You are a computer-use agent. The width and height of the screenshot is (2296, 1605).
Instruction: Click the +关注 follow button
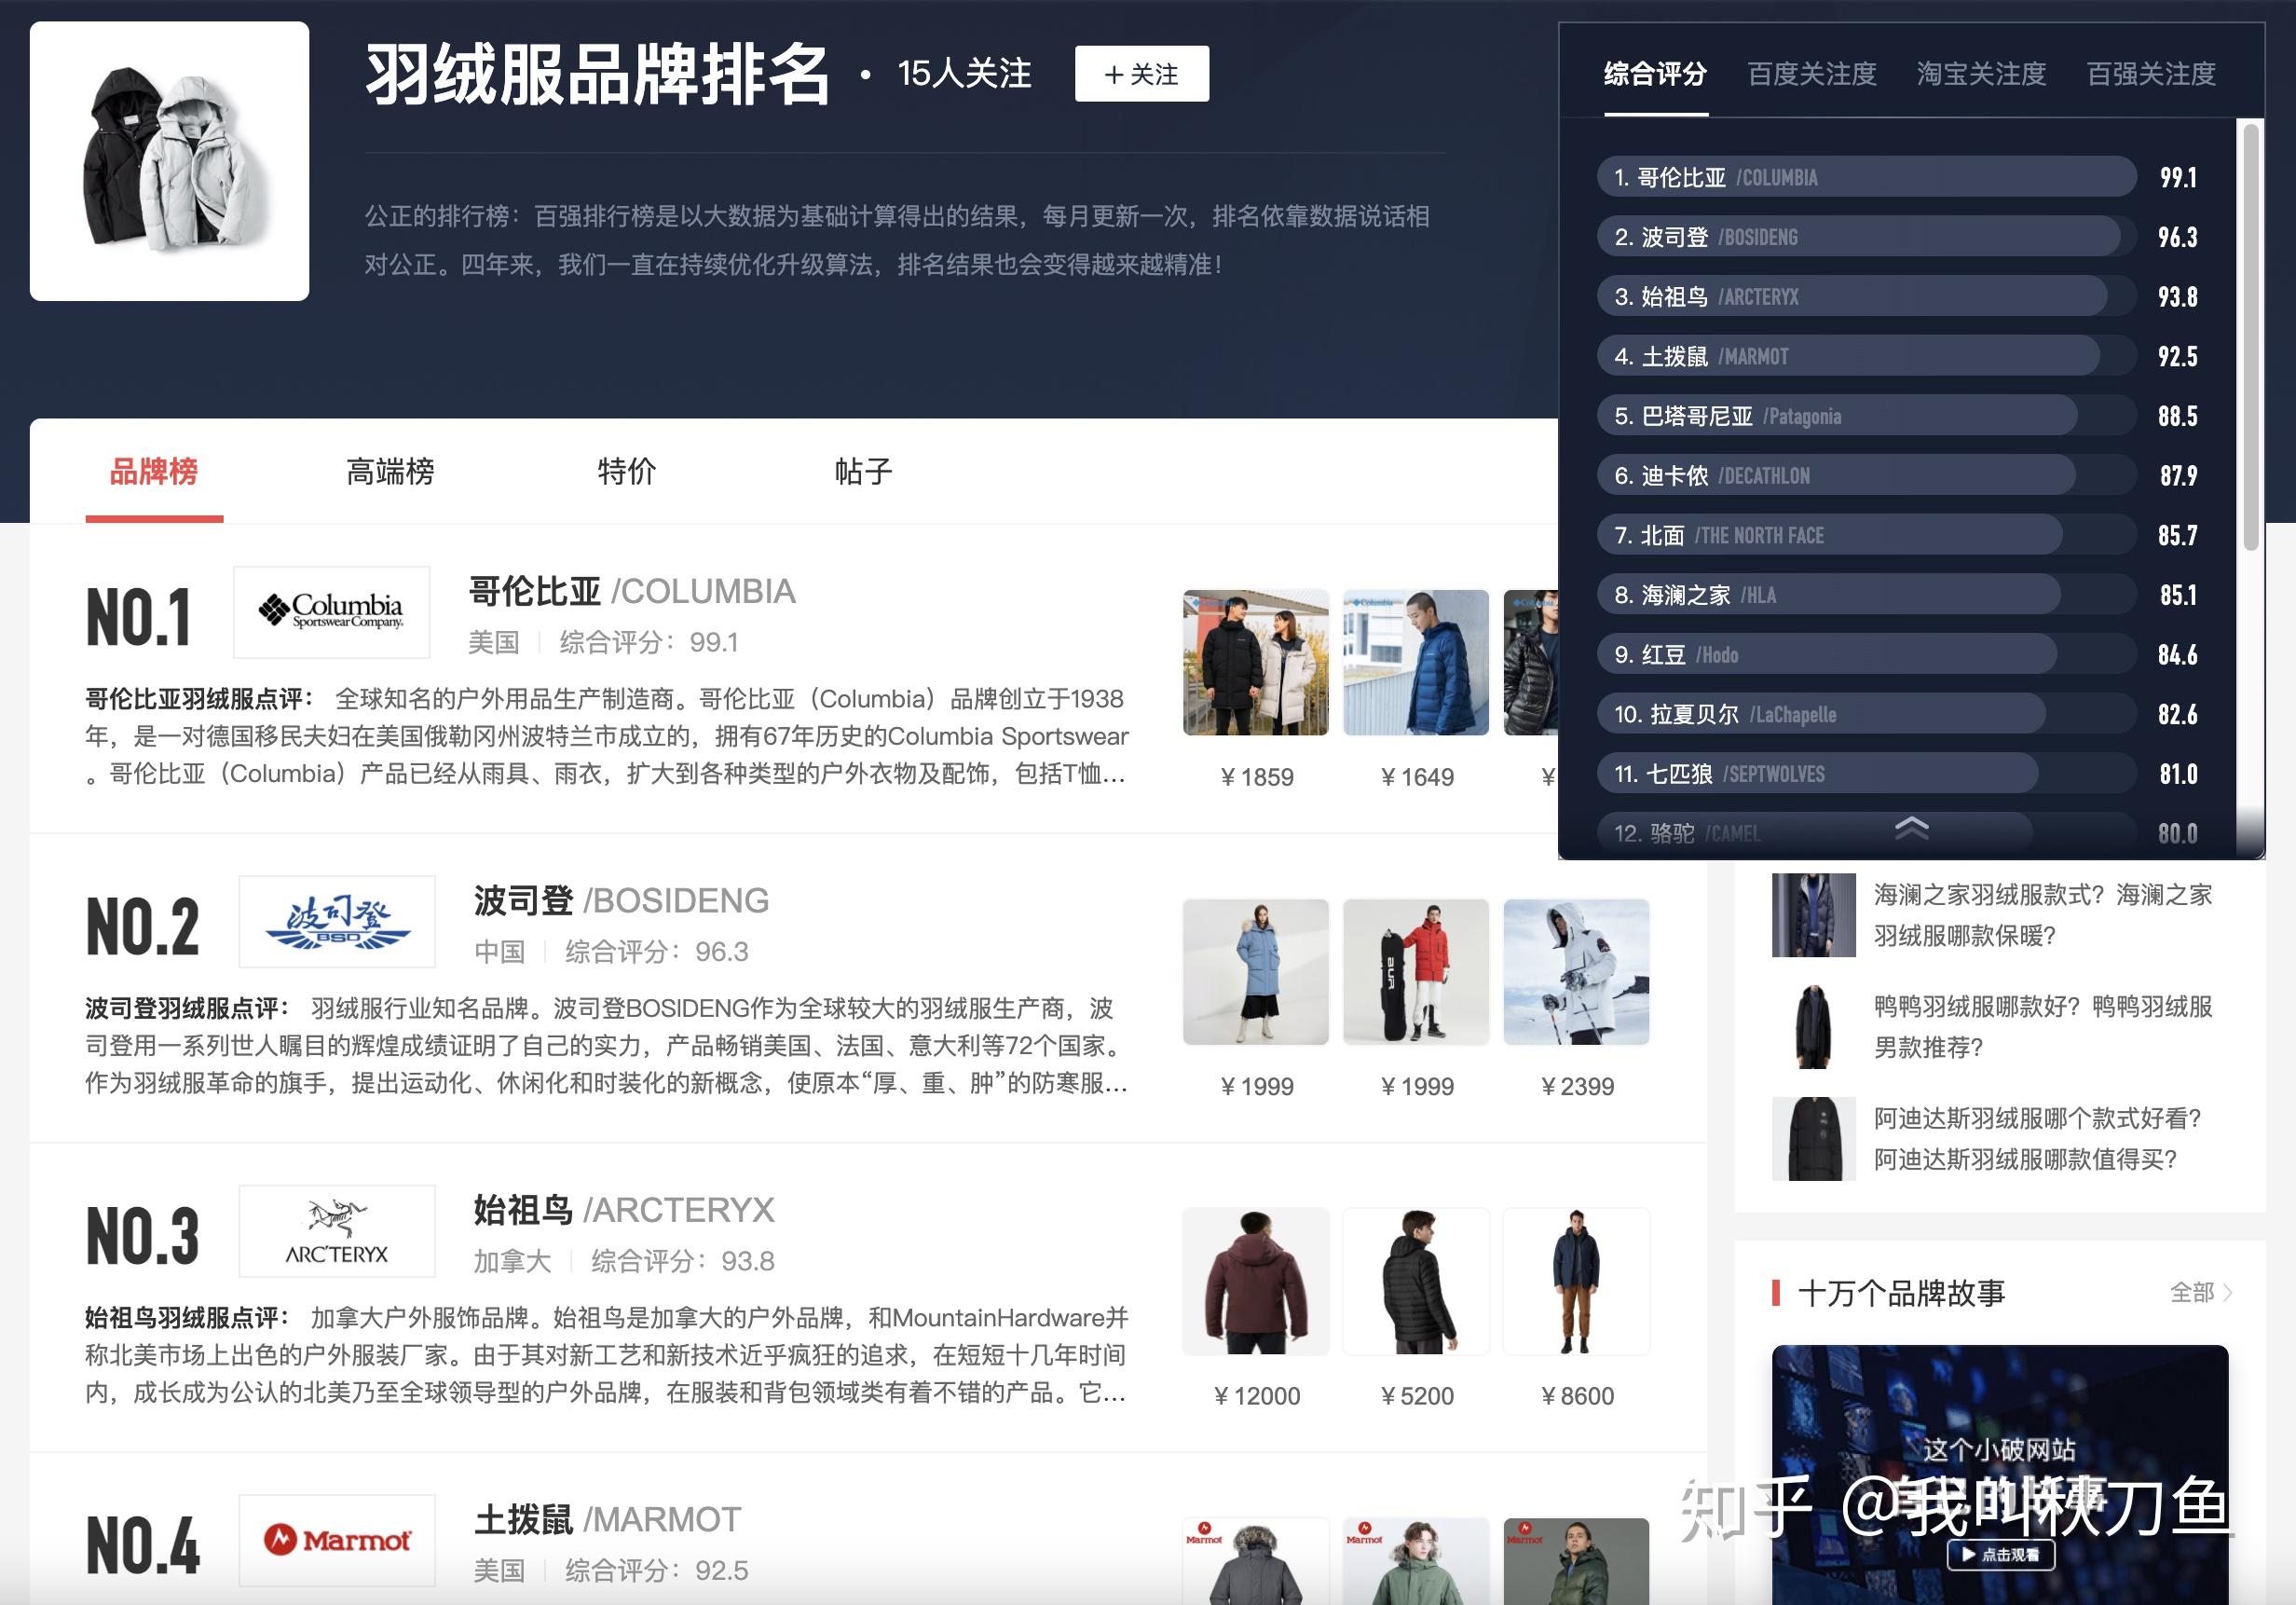[1141, 74]
